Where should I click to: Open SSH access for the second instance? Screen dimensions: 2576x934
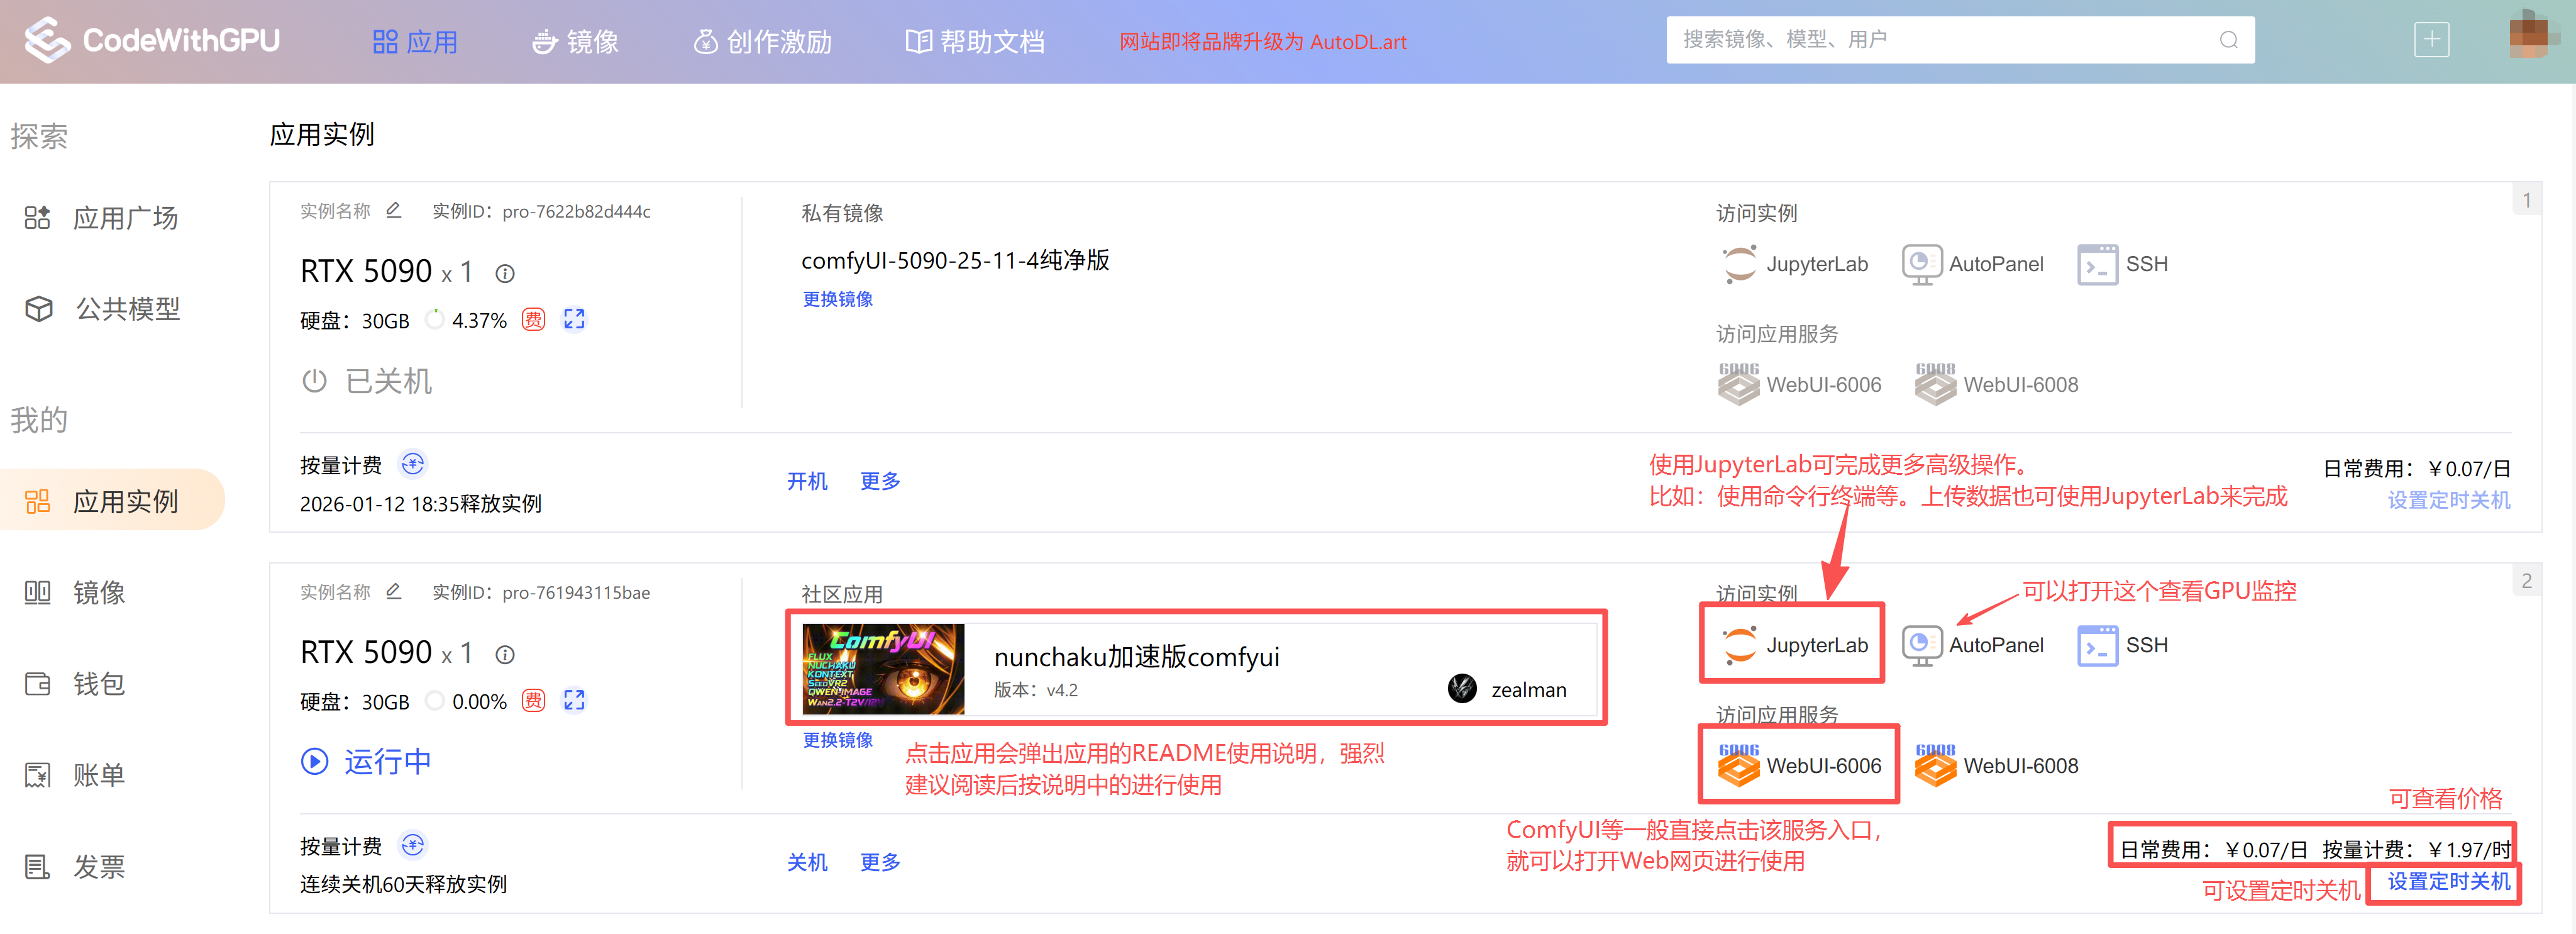pos(2122,645)
